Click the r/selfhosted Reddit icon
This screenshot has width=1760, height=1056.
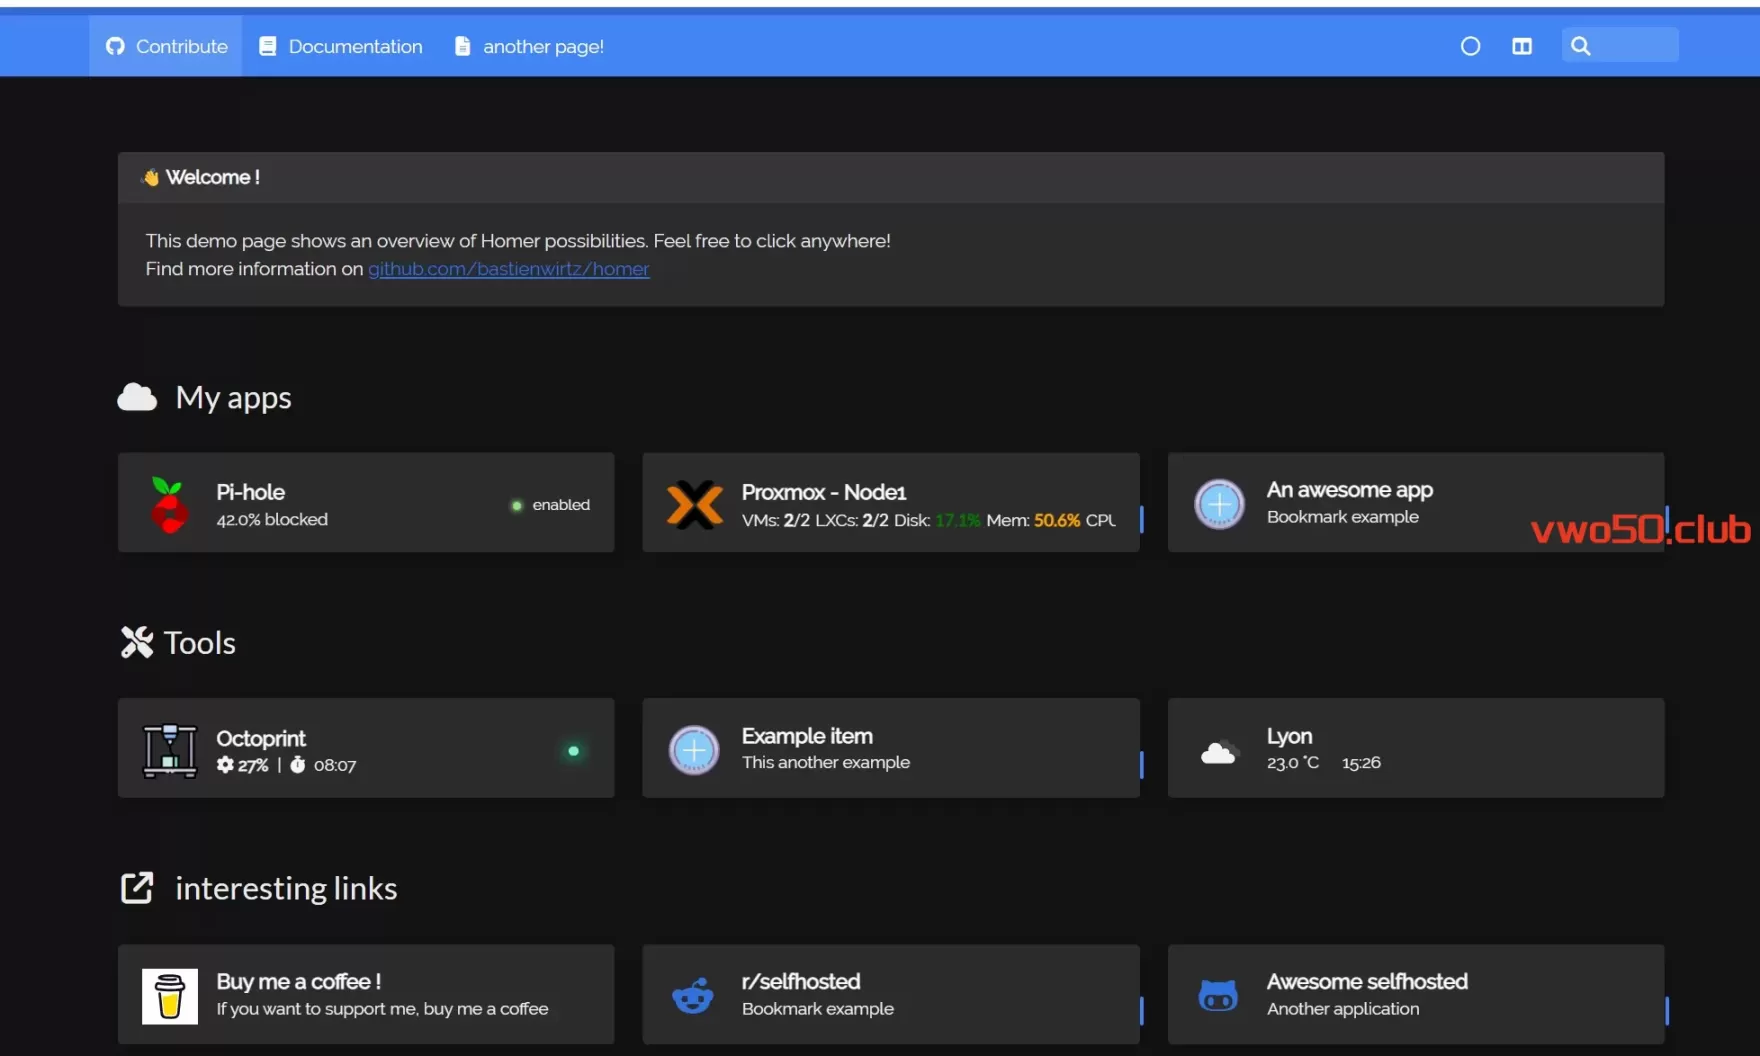click(x=692, y=996)
